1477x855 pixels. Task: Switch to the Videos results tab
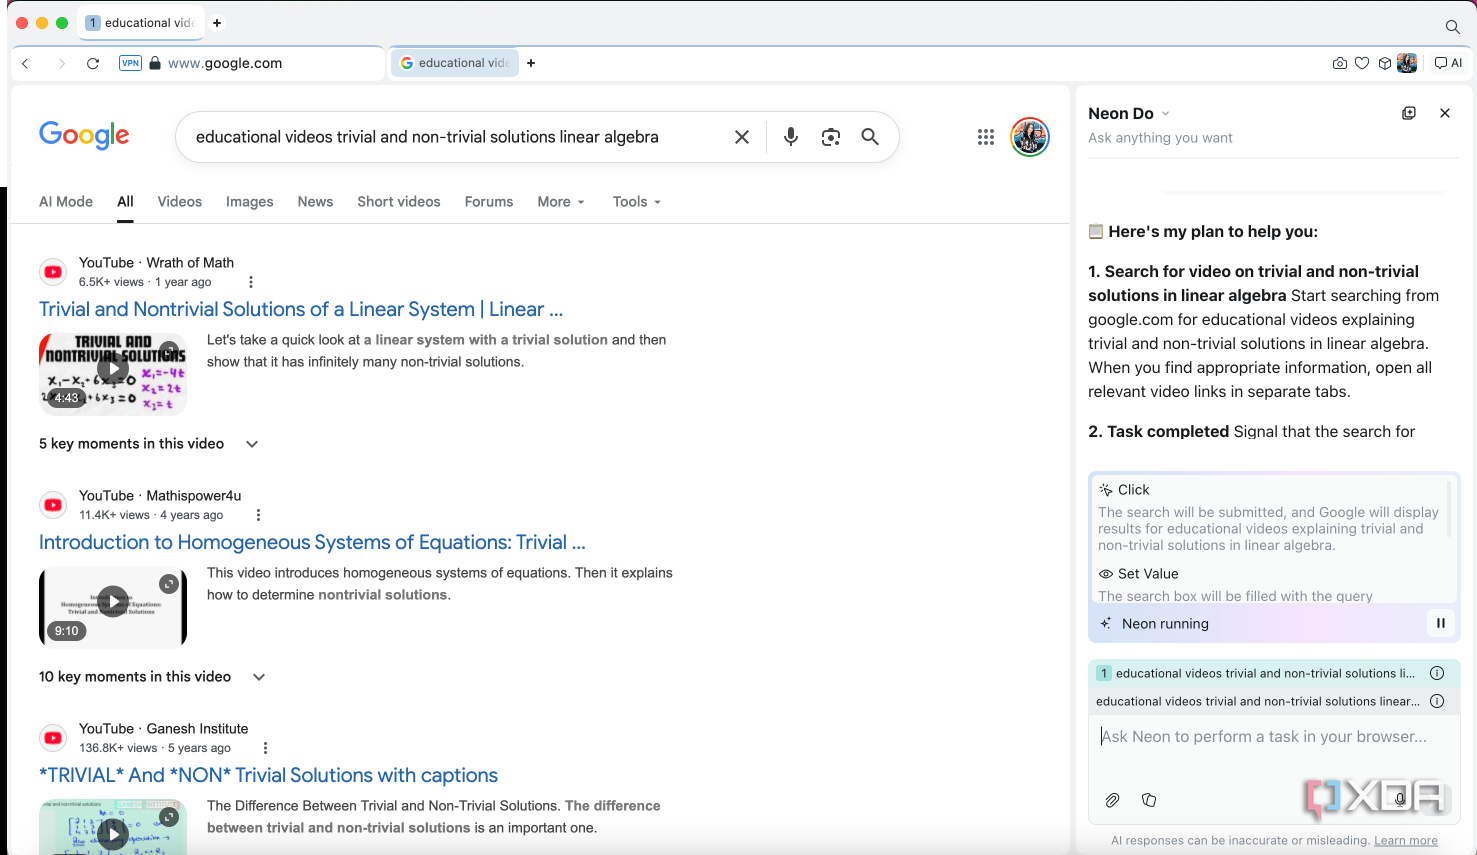tap(180, 202)
